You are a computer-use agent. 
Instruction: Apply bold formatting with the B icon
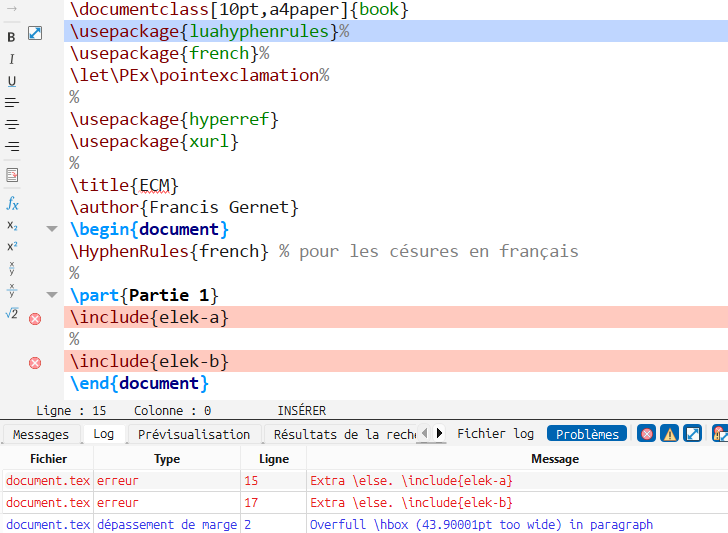[12, 37]
